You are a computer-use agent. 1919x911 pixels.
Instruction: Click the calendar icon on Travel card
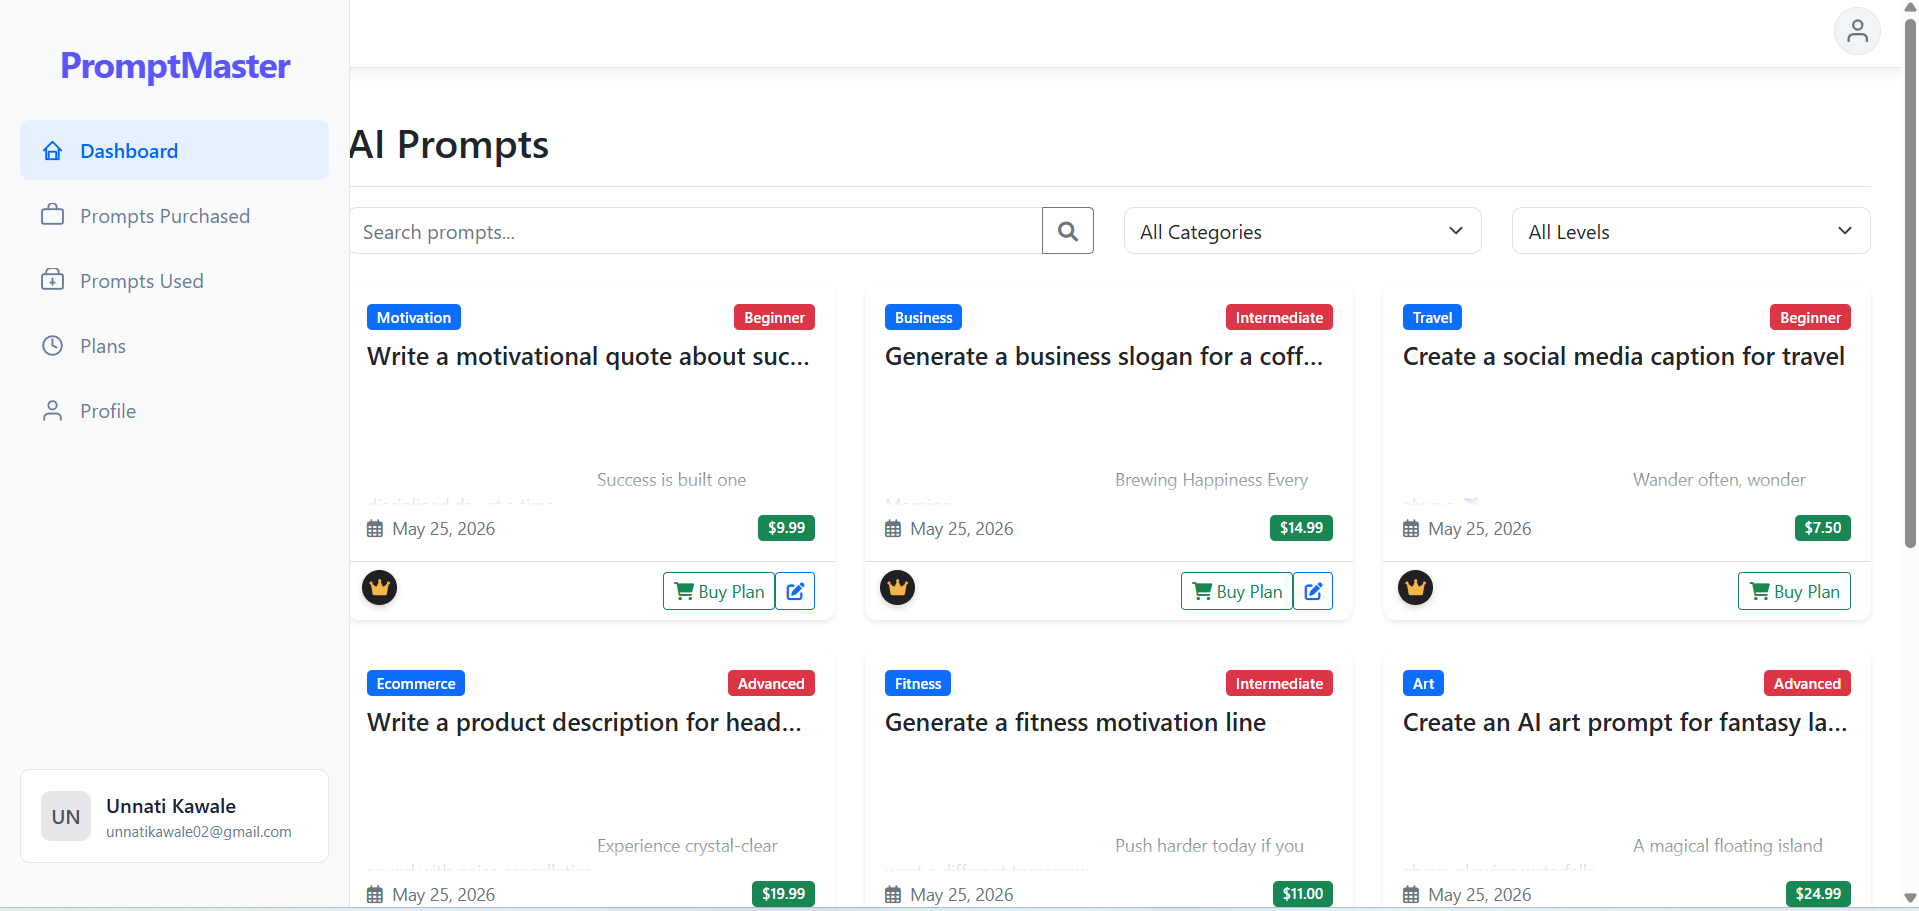(1411, 529)
